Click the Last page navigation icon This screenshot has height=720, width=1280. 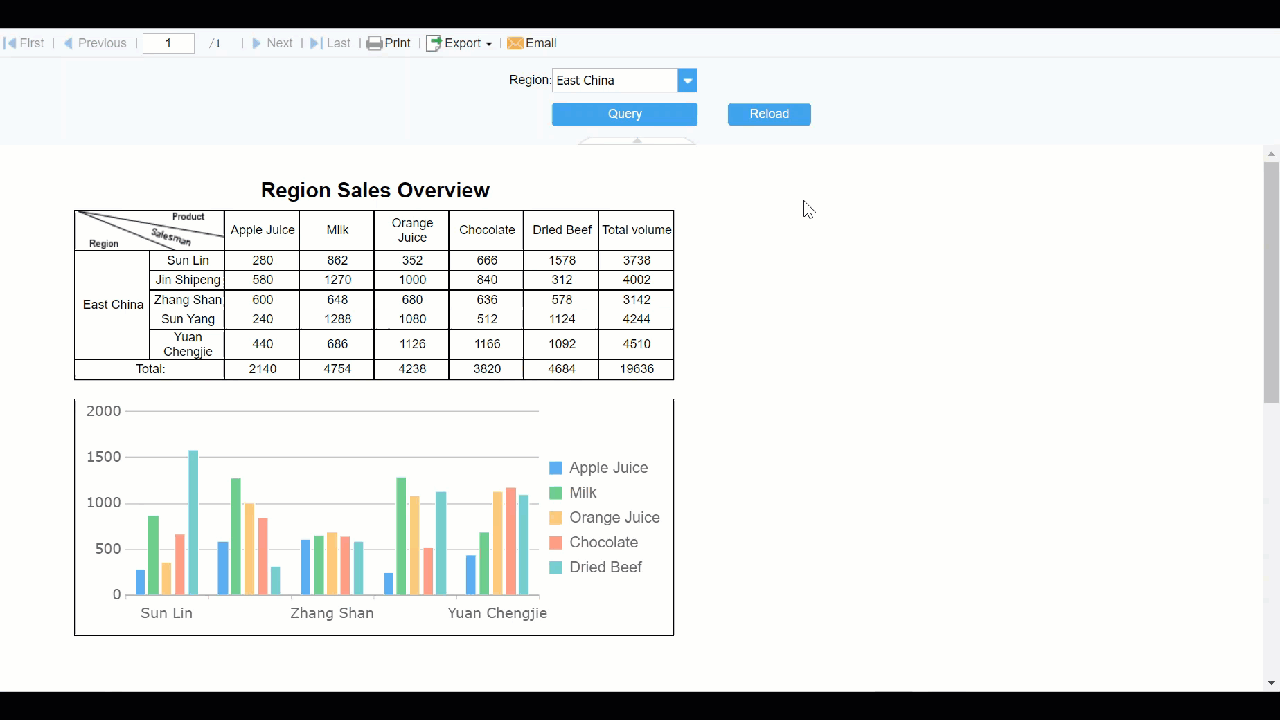pyautogui.click(x=317, y=42)
